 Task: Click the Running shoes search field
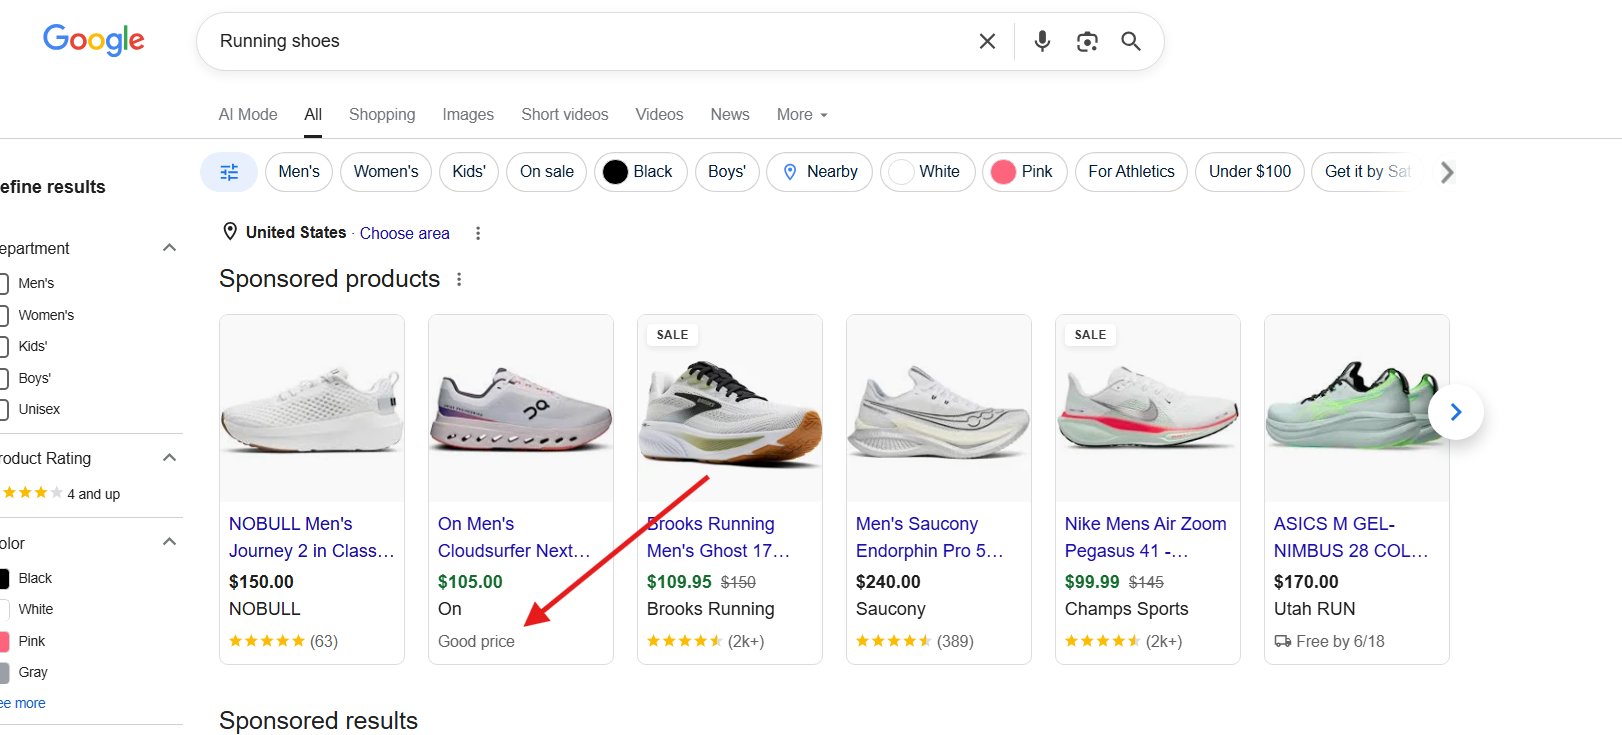(x=590, y=41)
